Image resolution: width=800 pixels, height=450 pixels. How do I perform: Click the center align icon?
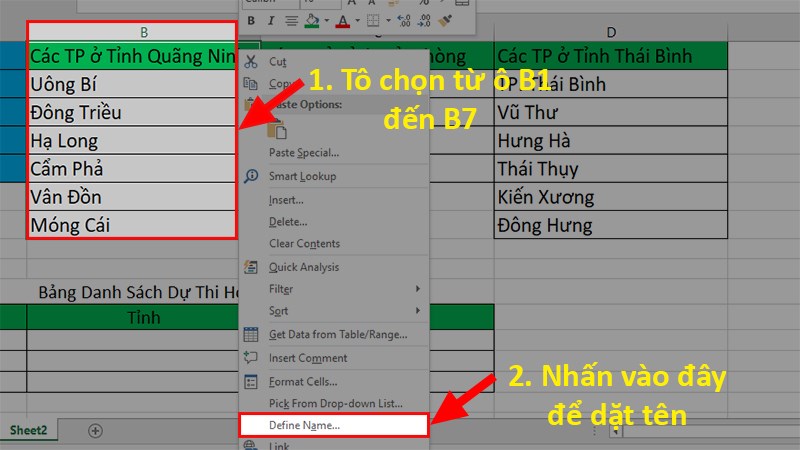tap(291, 21)
